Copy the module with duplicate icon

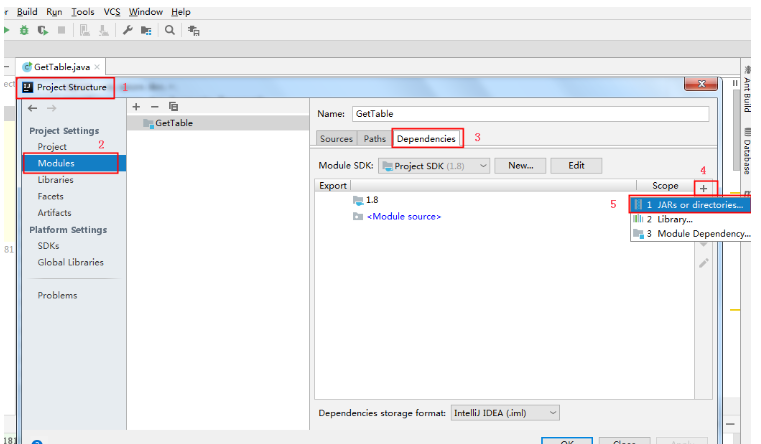tap(173, 106)
